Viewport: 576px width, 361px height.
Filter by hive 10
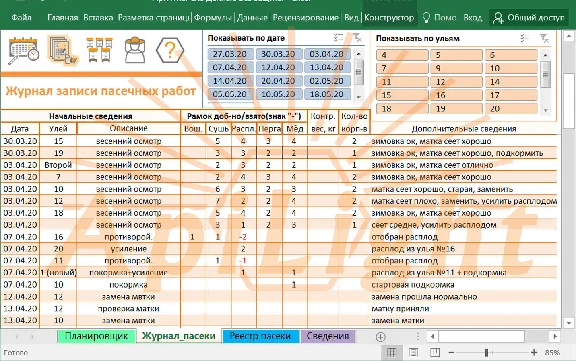(x=511, y=68)
